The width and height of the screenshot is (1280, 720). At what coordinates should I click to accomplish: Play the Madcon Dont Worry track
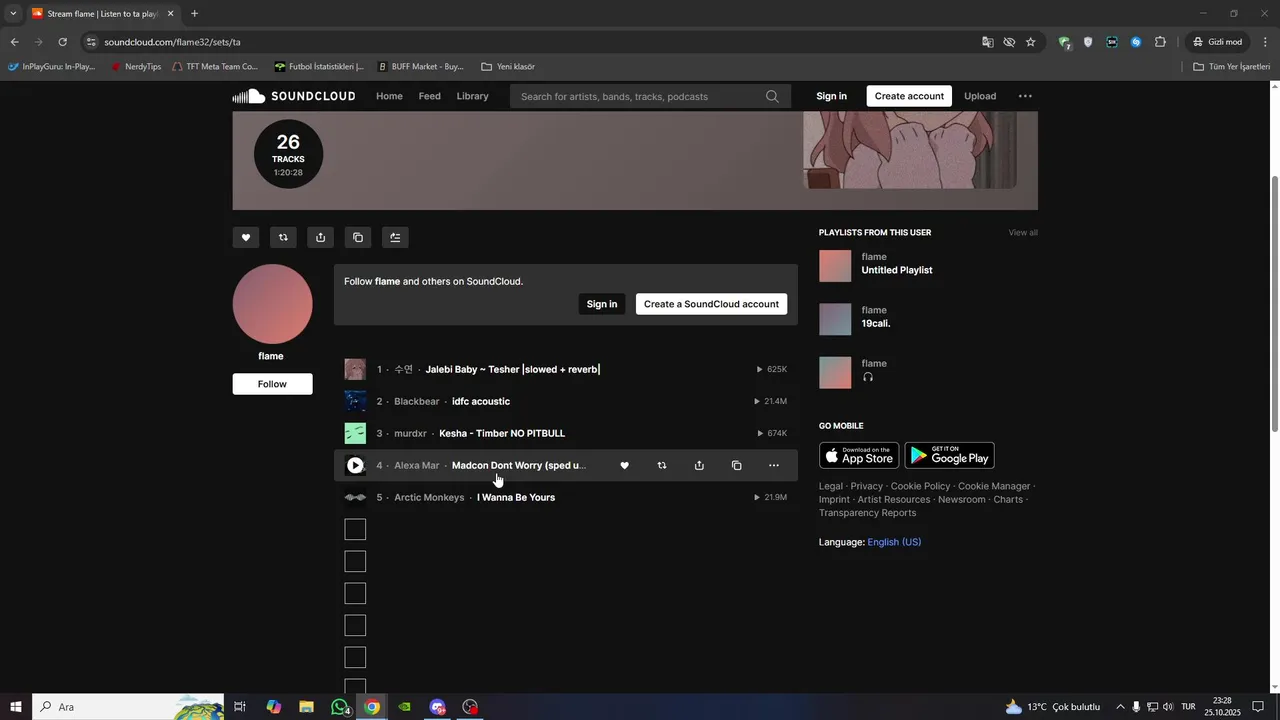coord(355,465)
